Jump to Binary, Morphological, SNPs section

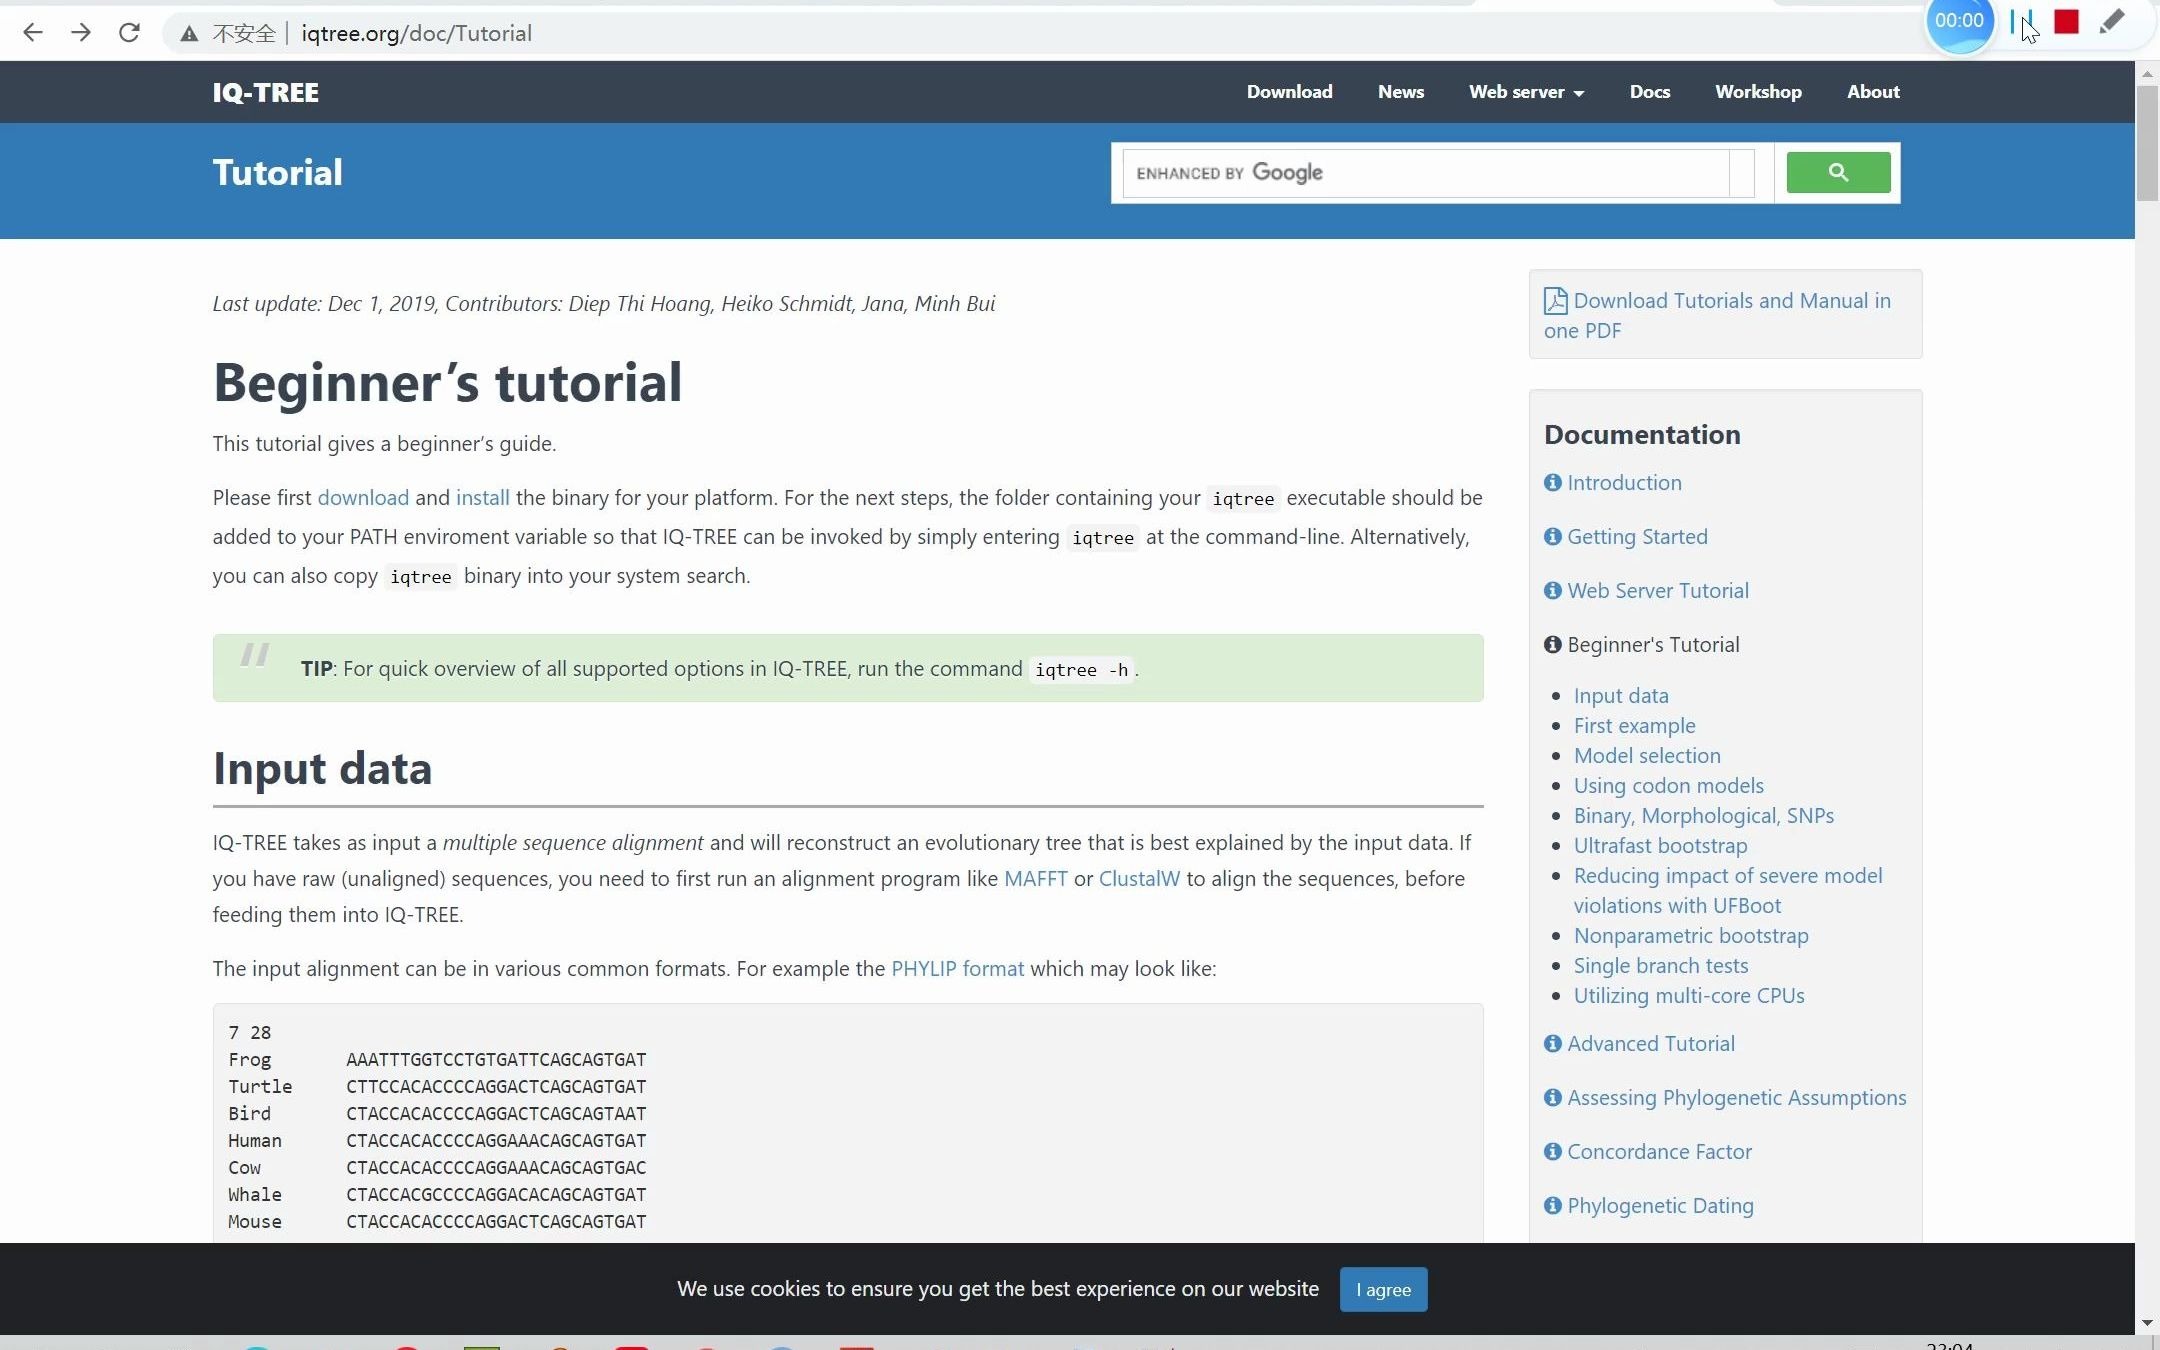coord(1703,816)
